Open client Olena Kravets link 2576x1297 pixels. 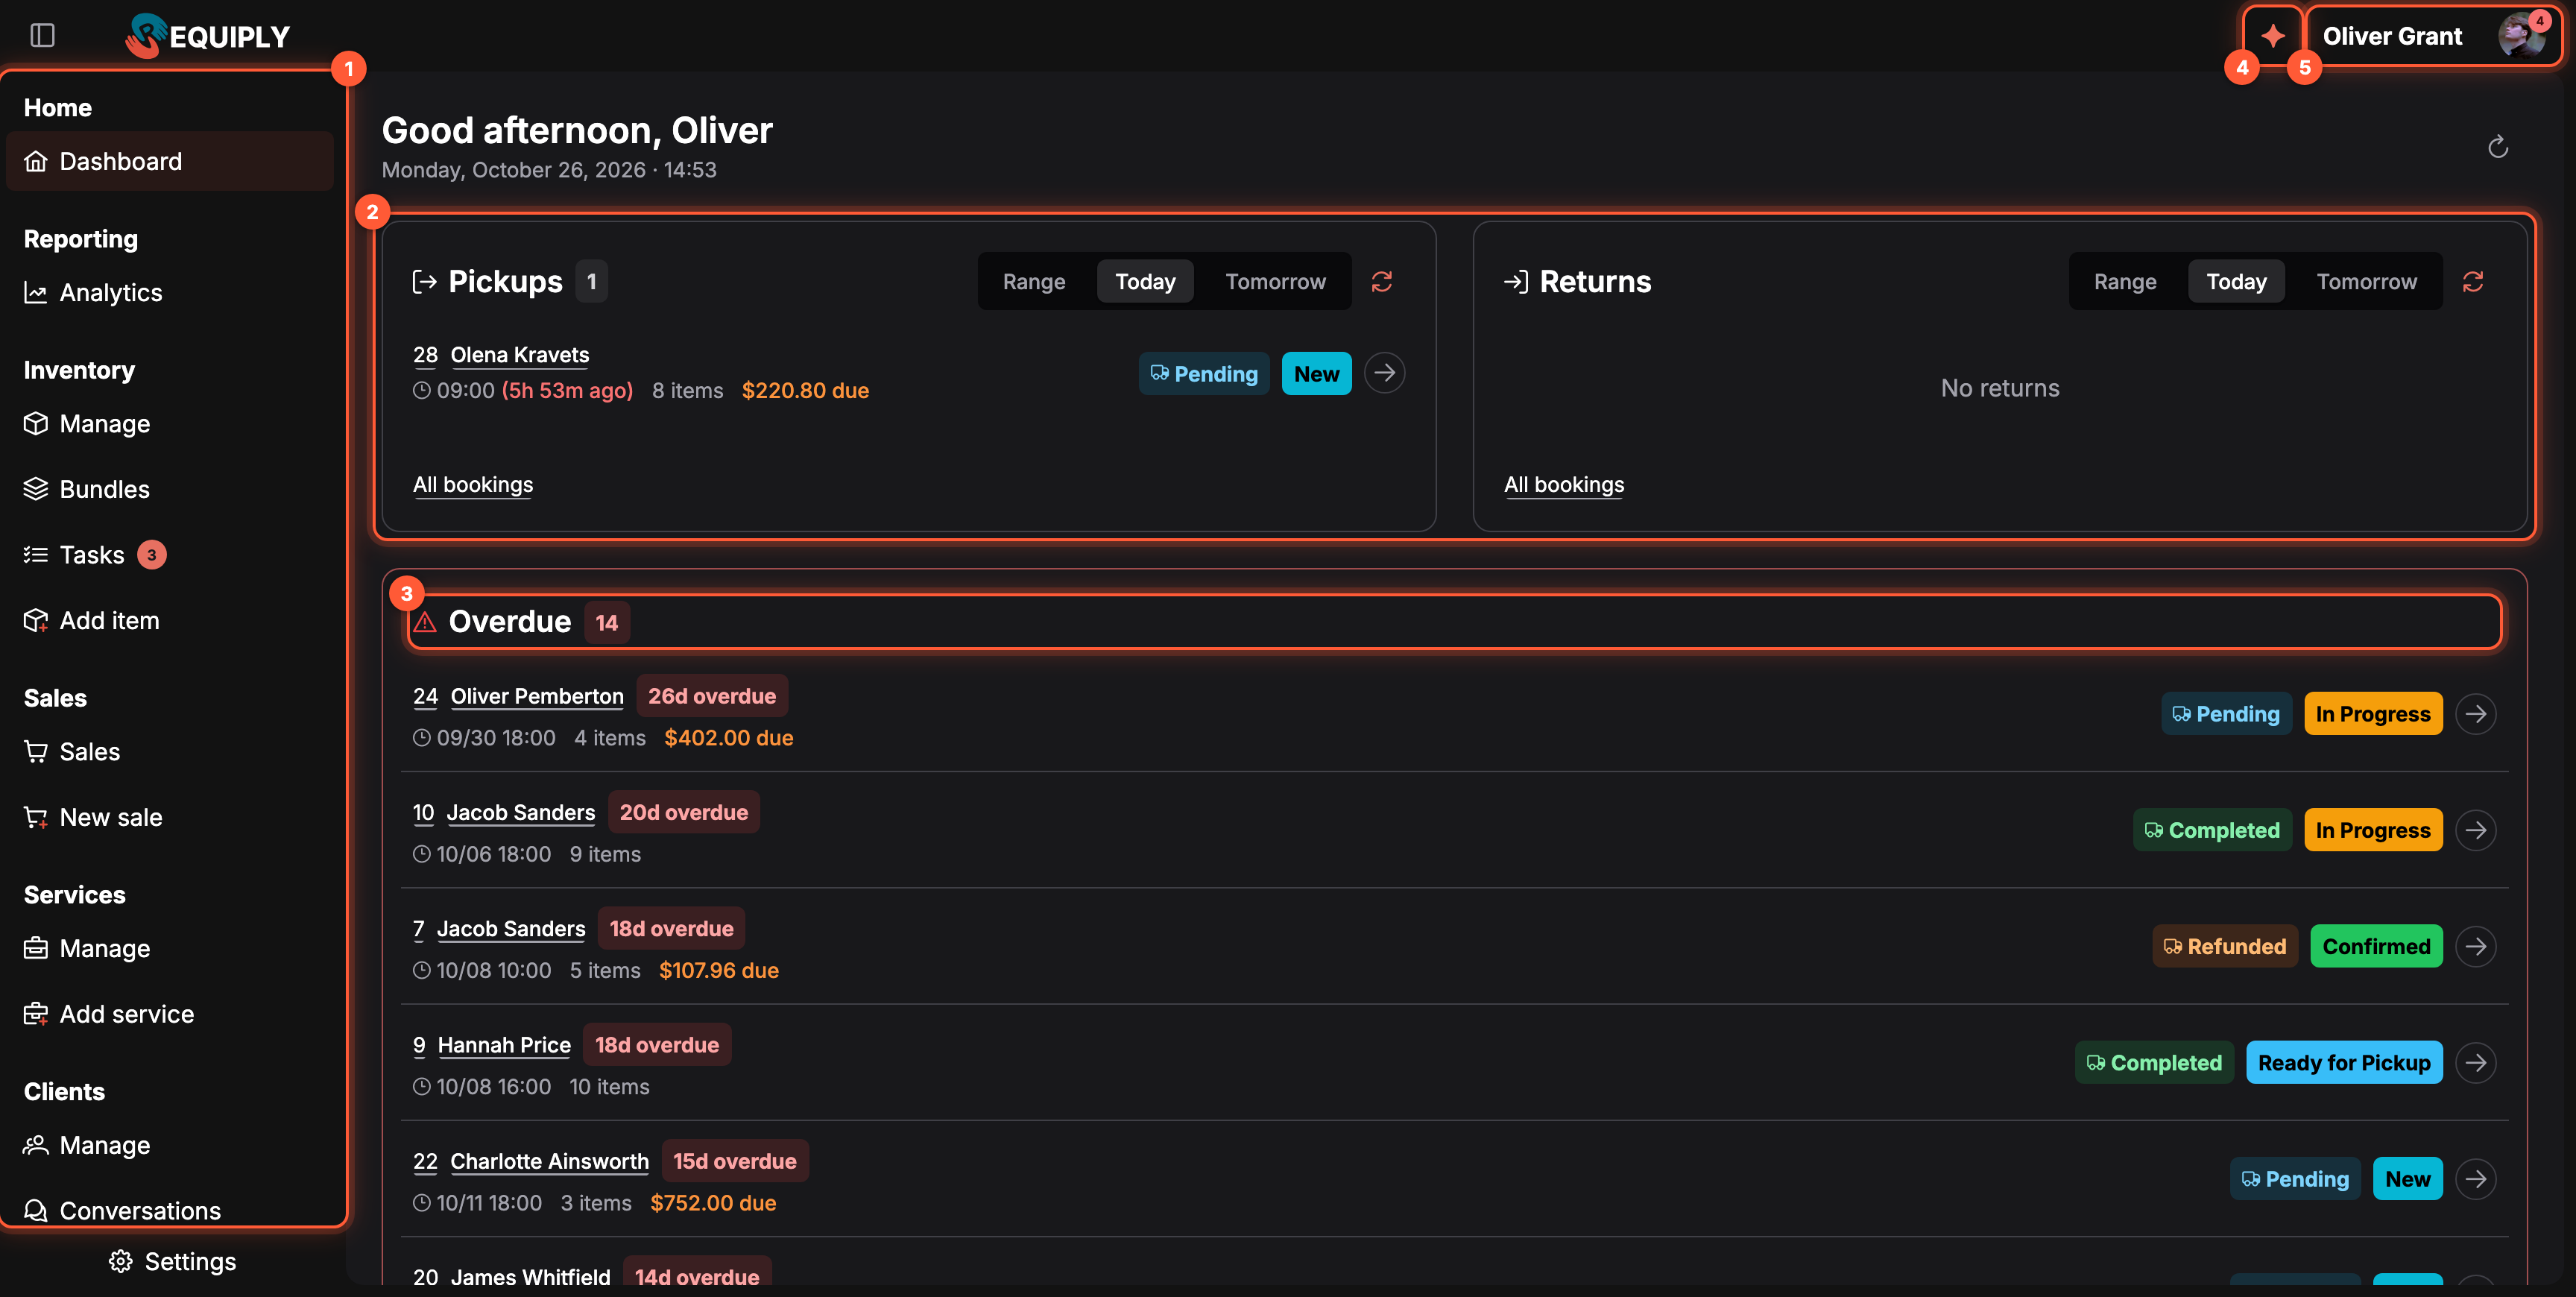pos(520,355)
